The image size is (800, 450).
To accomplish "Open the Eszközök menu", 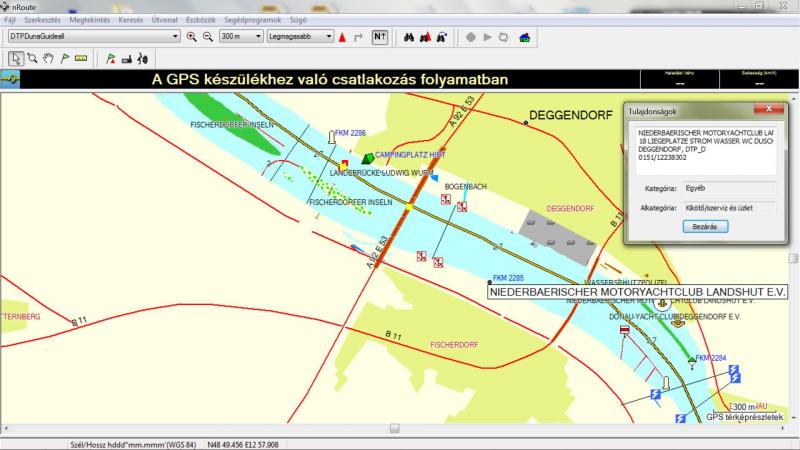I will point(201,20).
